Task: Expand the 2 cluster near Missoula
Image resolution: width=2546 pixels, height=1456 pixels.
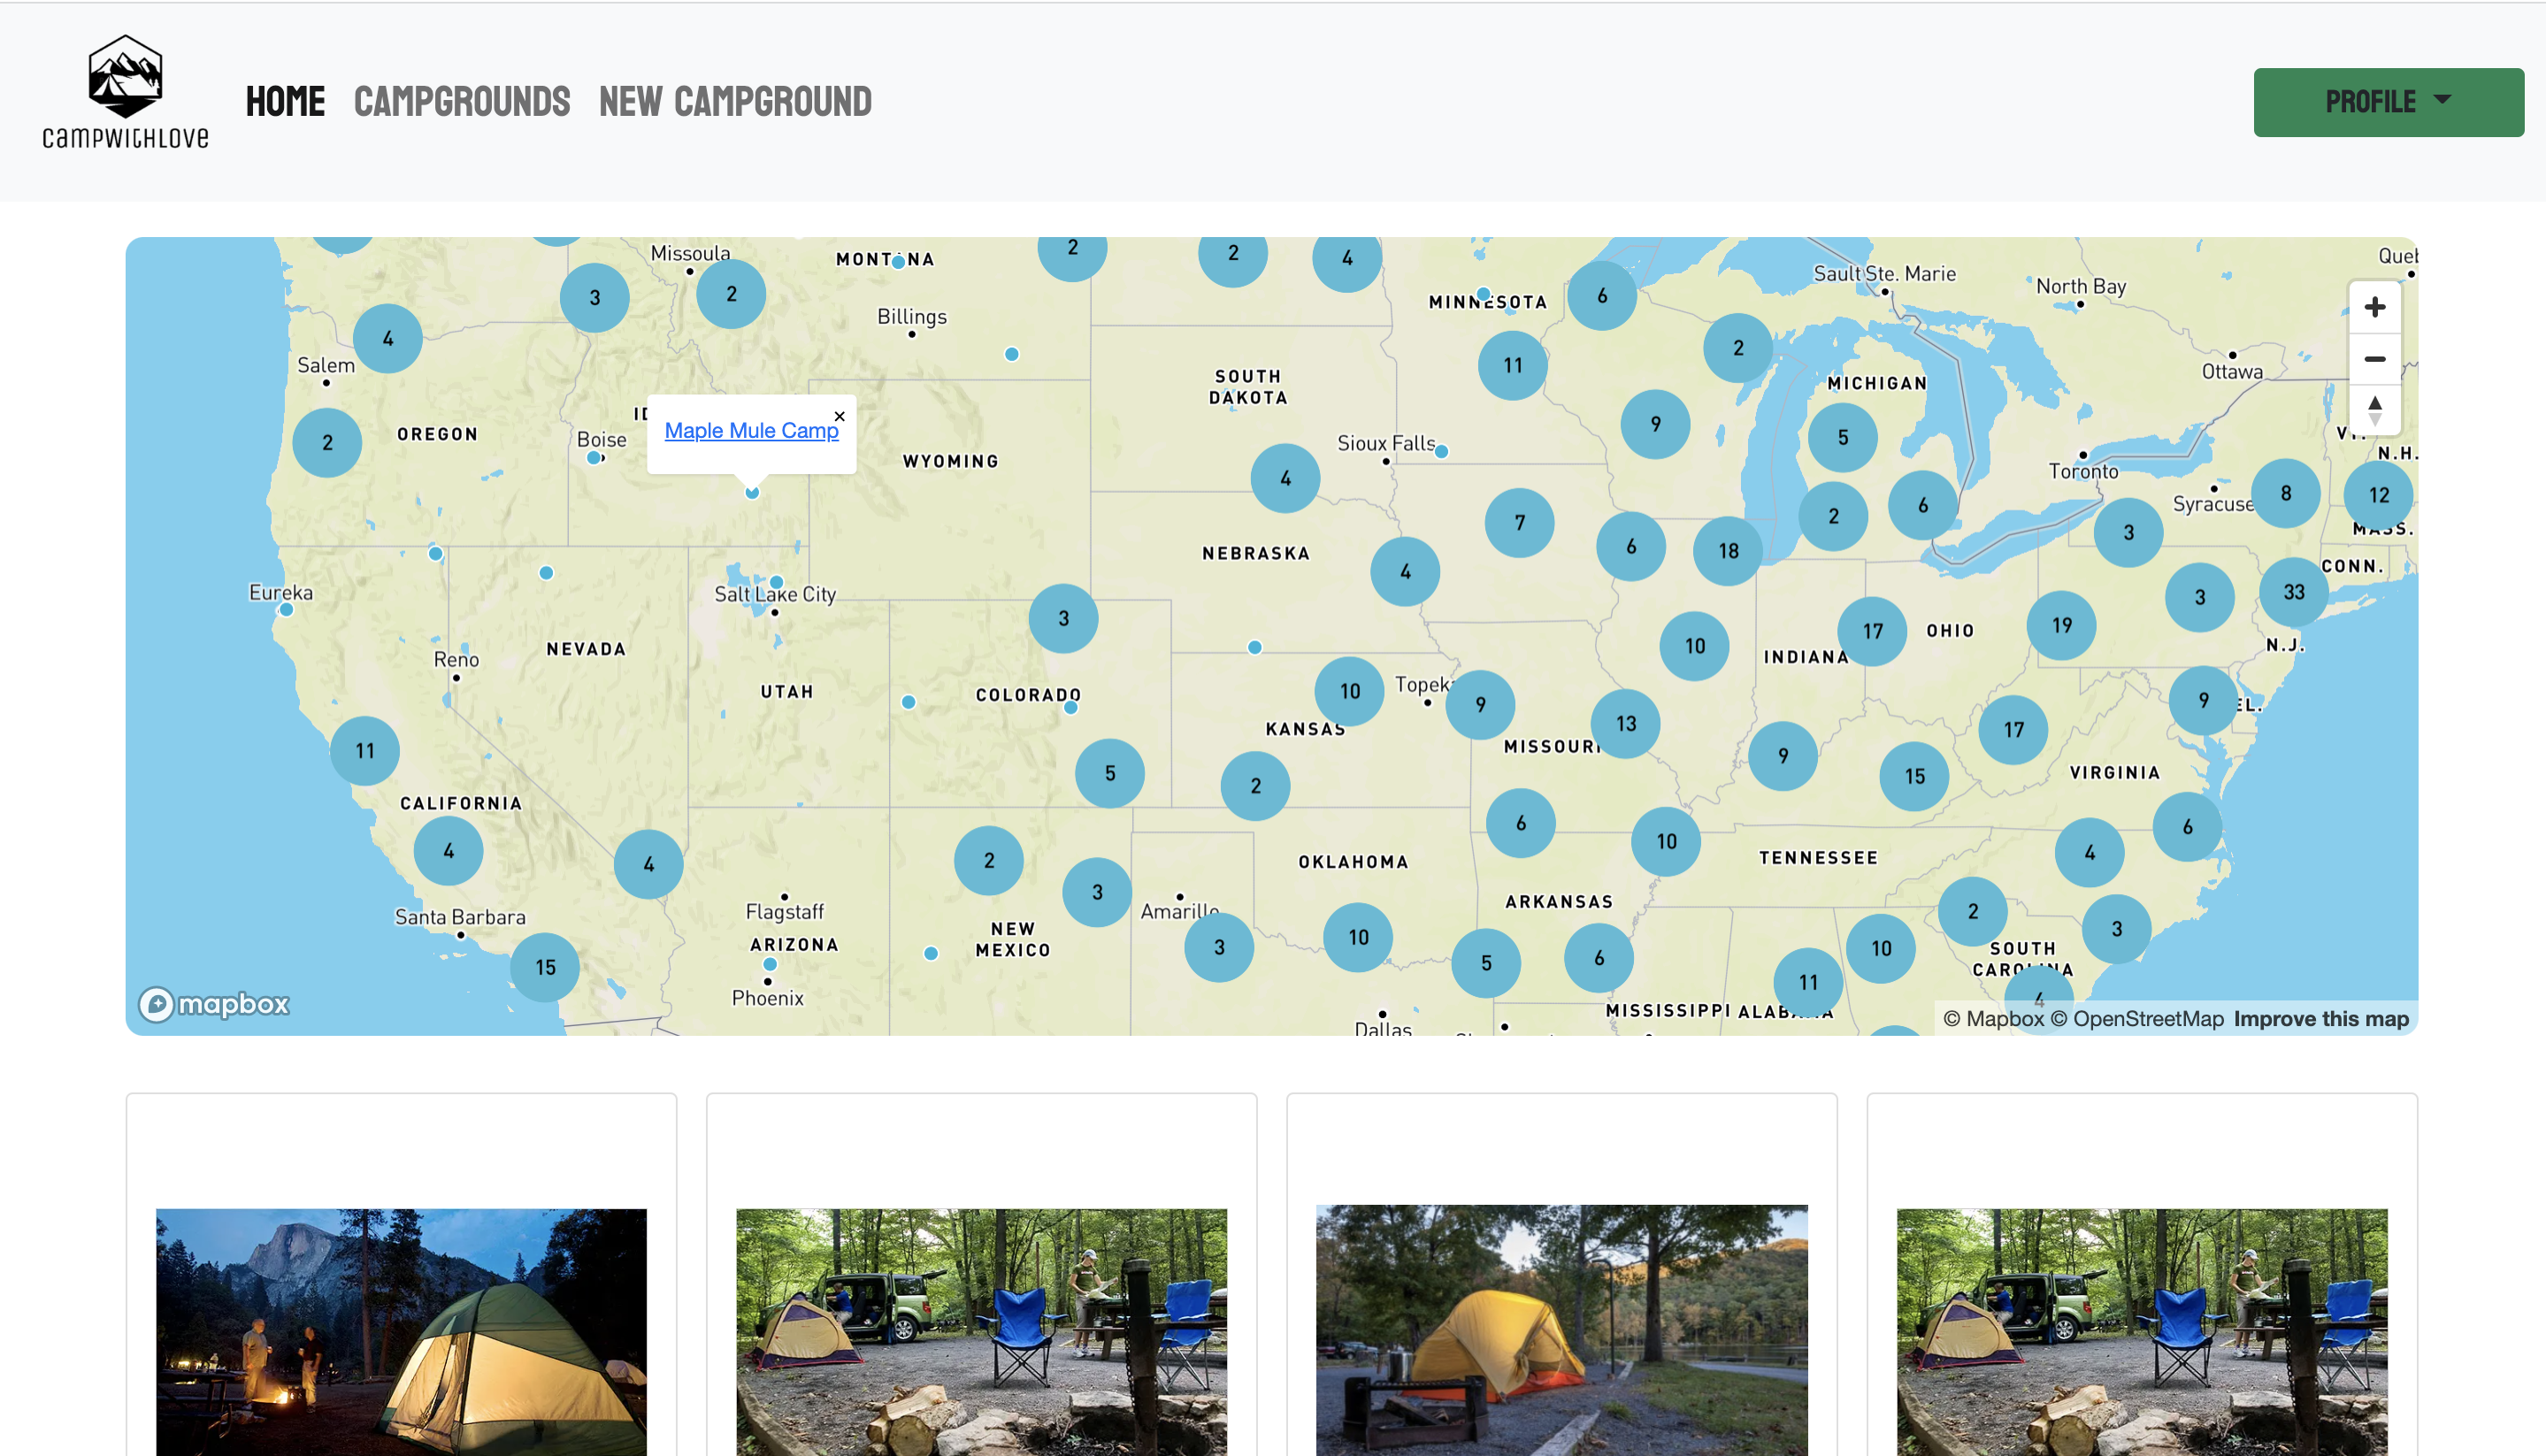Action: click(x=731, y=294)
